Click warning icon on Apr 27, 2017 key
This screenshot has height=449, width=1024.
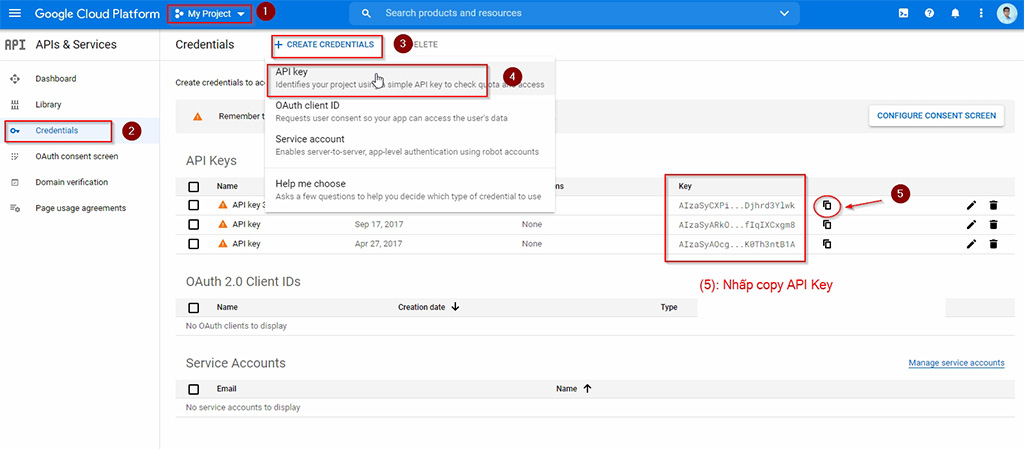223,243
